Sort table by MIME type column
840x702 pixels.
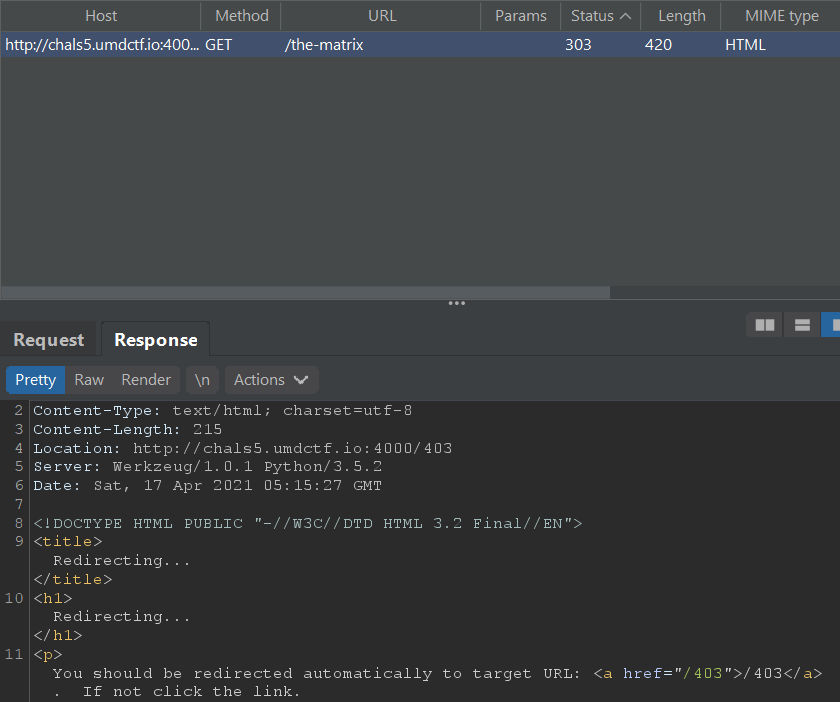[782, 16]
